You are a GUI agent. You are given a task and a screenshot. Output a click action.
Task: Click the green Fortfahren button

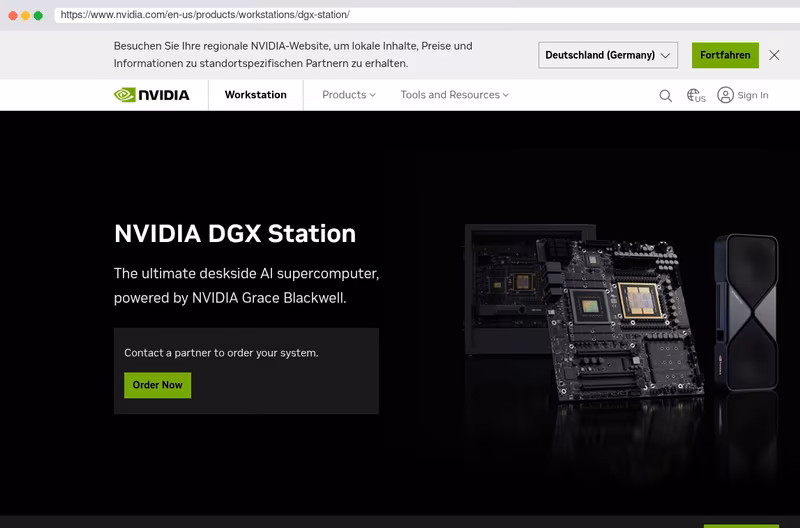point(725,55)
